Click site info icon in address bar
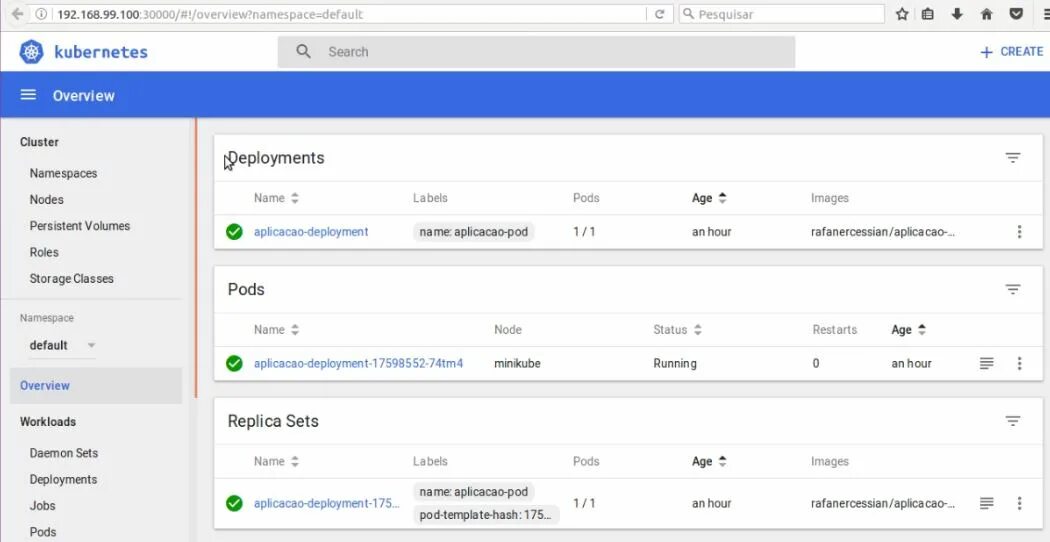Viewport: 1050px width, 542px height. [x=41, y=13]
